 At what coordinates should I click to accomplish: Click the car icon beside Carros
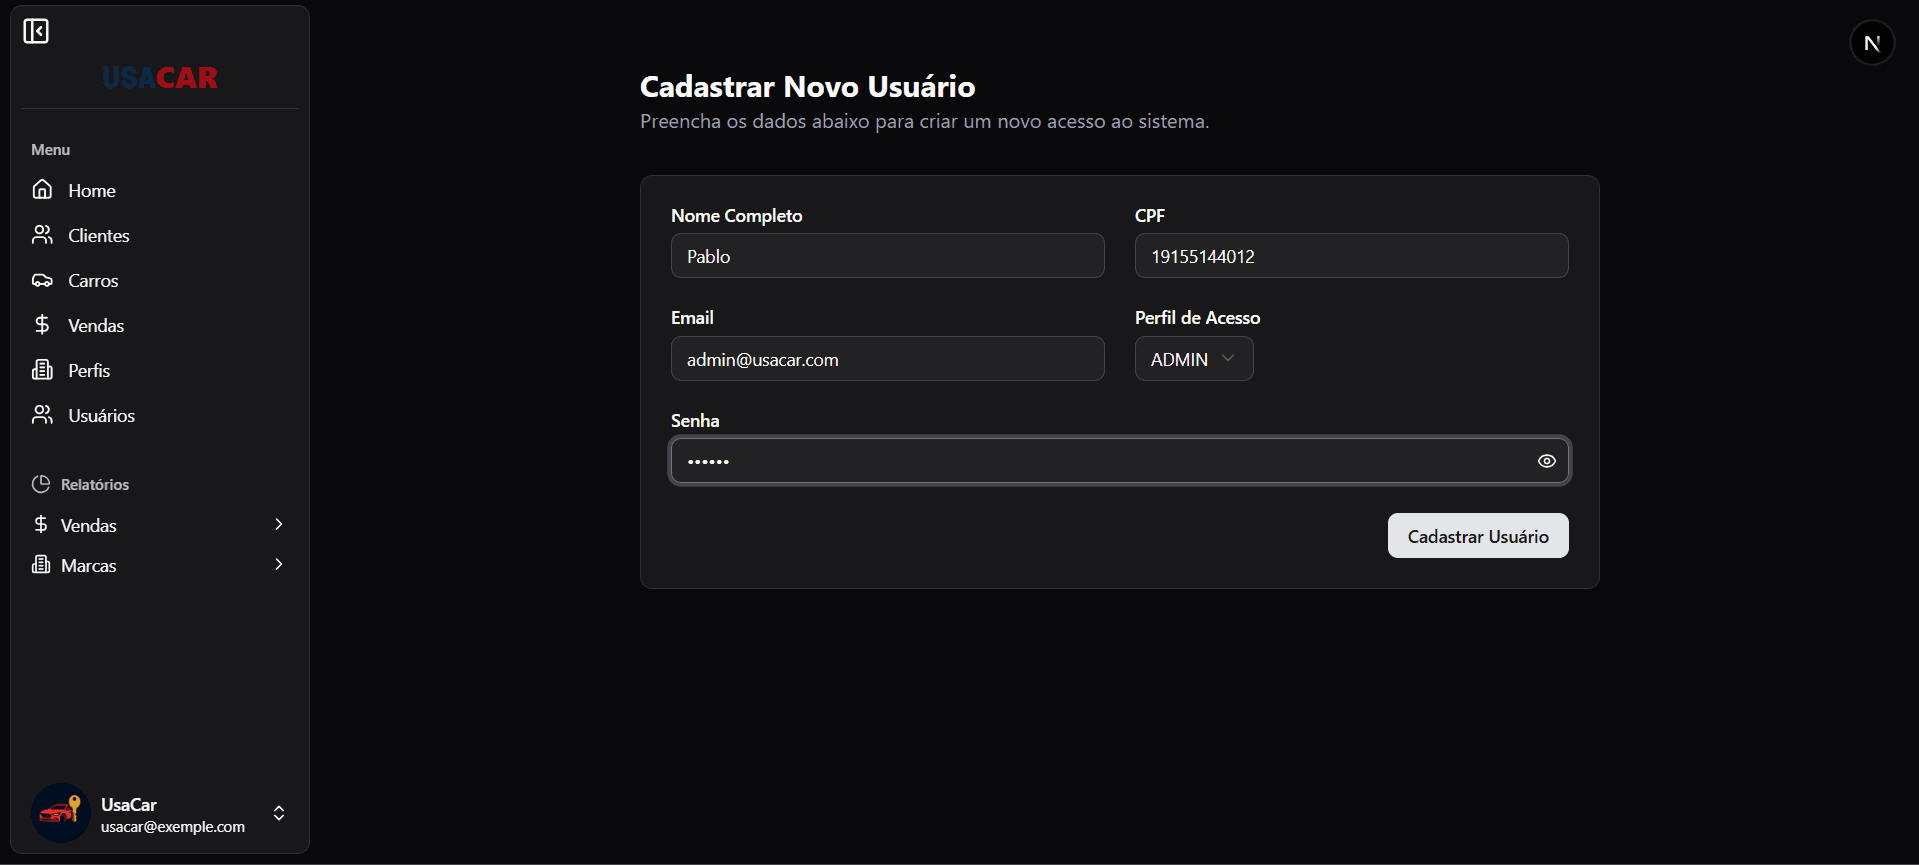pyautogui.click(x=42, y=280)
